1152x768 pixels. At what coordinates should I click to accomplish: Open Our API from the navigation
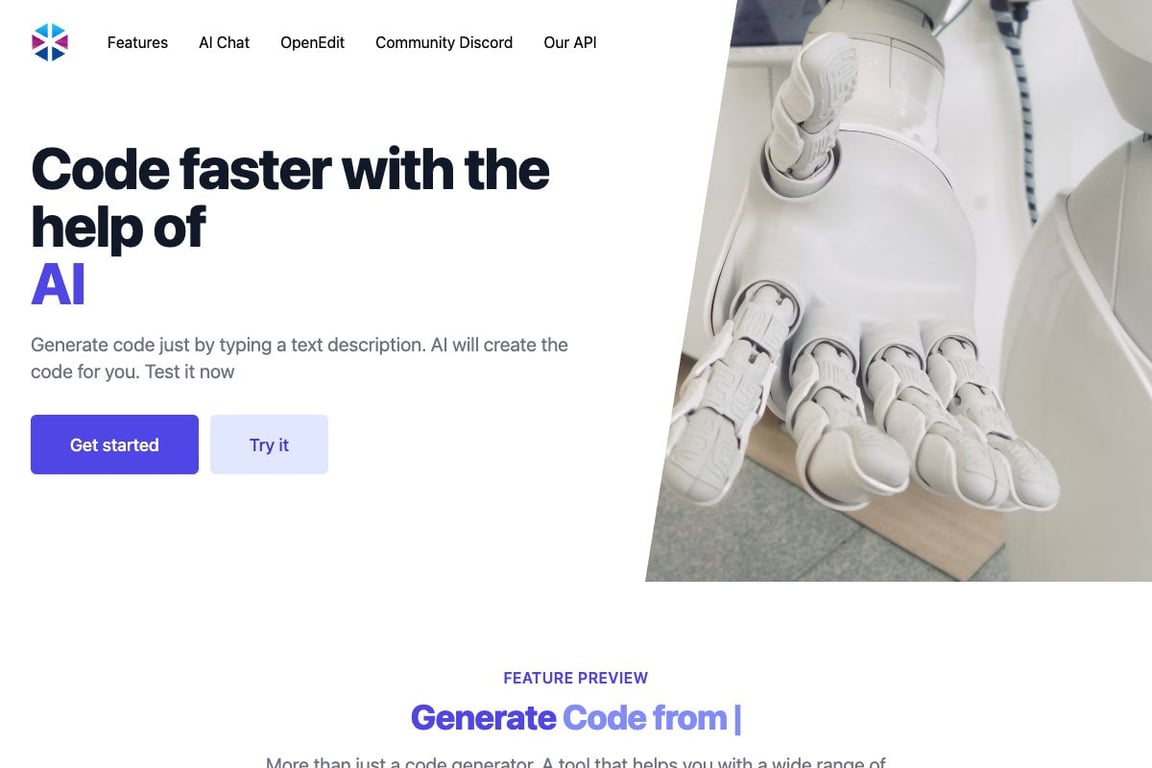coord(570,43)
